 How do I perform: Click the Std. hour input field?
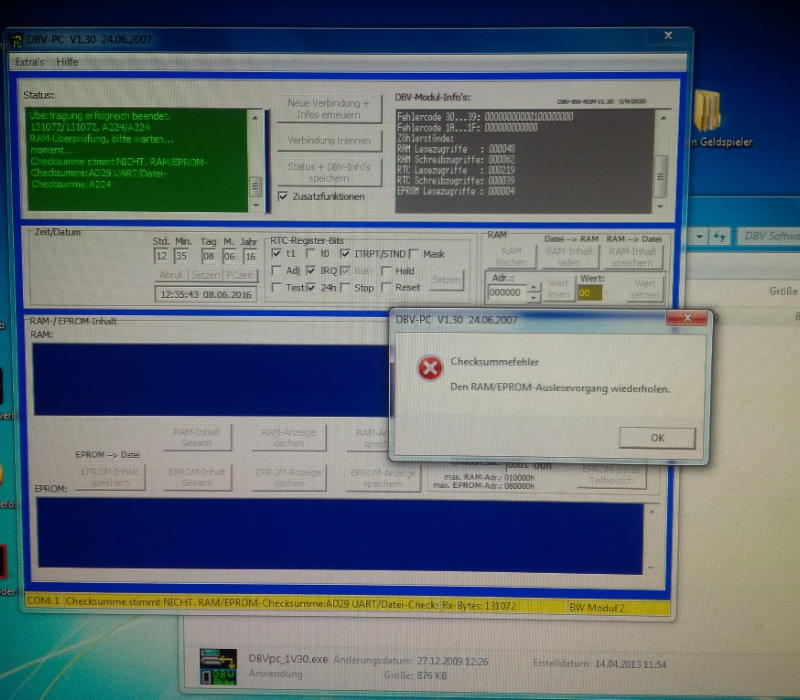tap(162, 256)
